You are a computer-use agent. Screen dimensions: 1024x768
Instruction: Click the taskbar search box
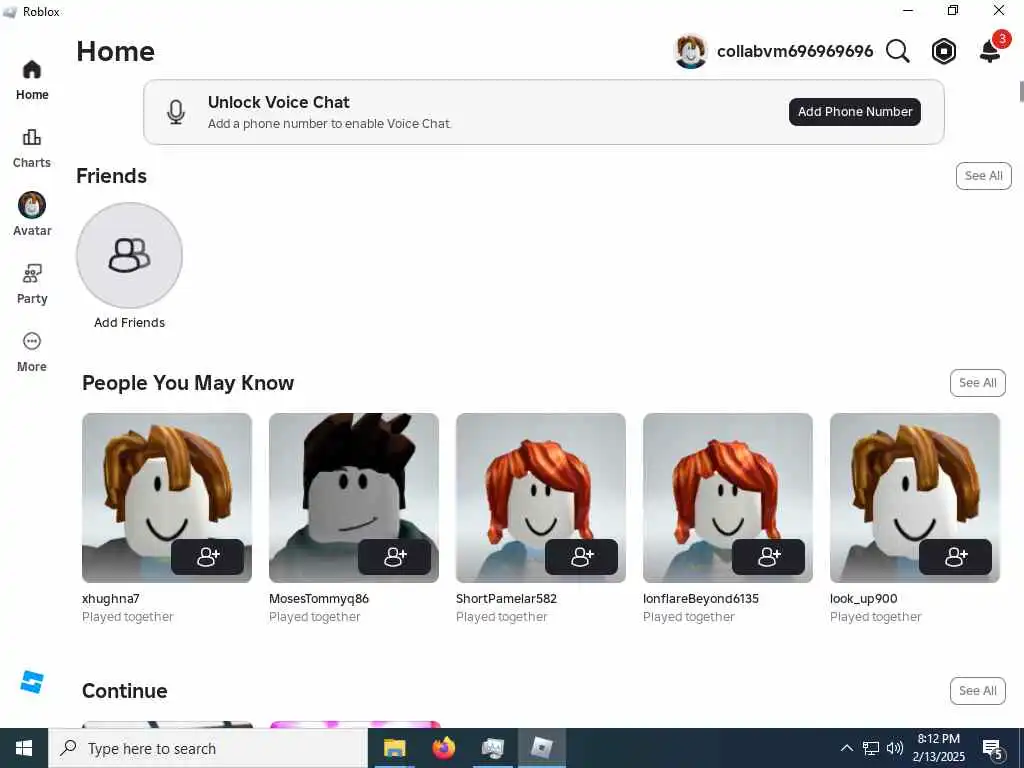tap(208, 748)
